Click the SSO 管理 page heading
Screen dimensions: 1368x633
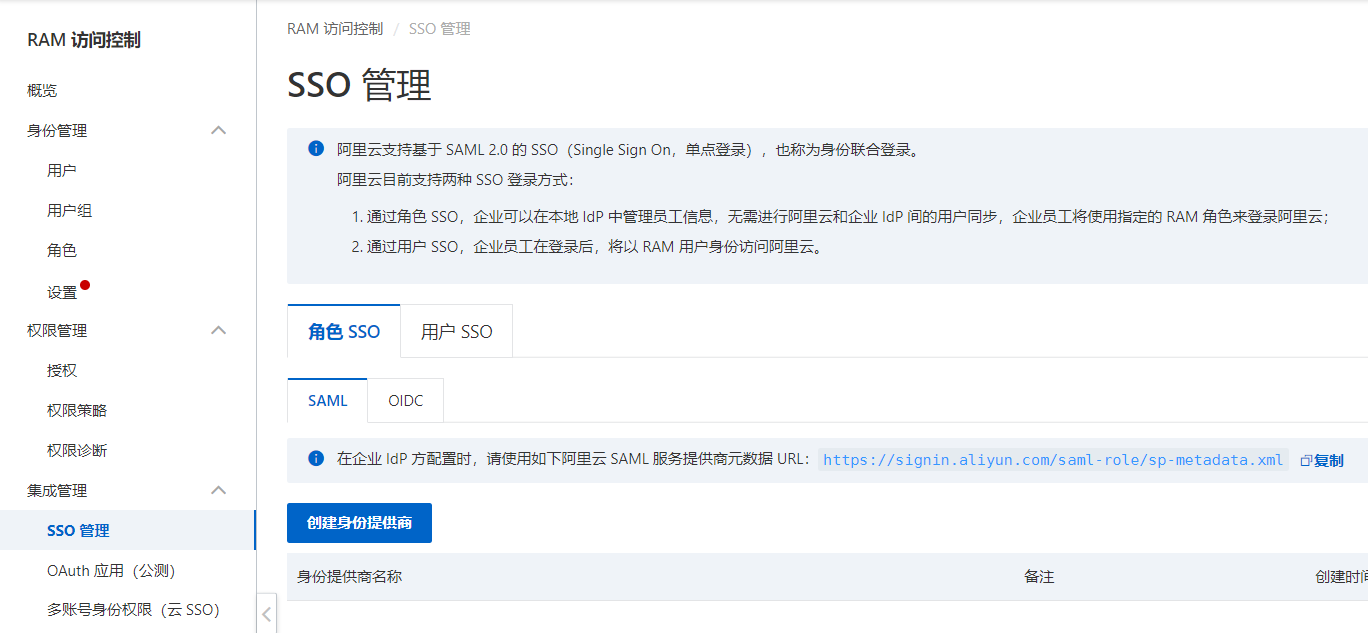point(359,85)
